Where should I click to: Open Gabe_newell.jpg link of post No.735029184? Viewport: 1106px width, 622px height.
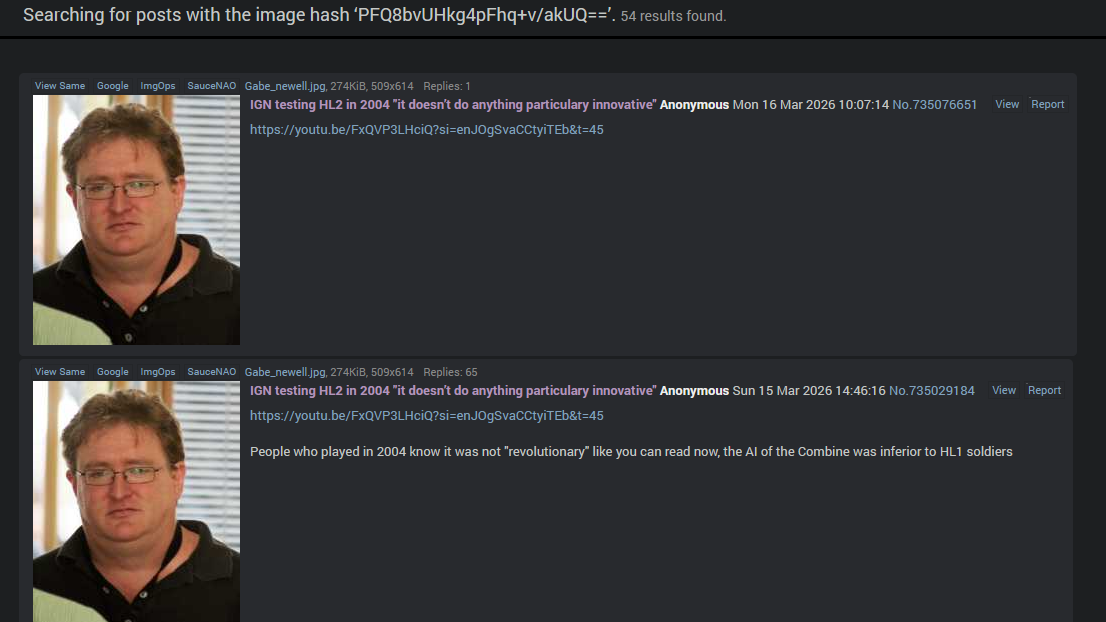point(285,372)
